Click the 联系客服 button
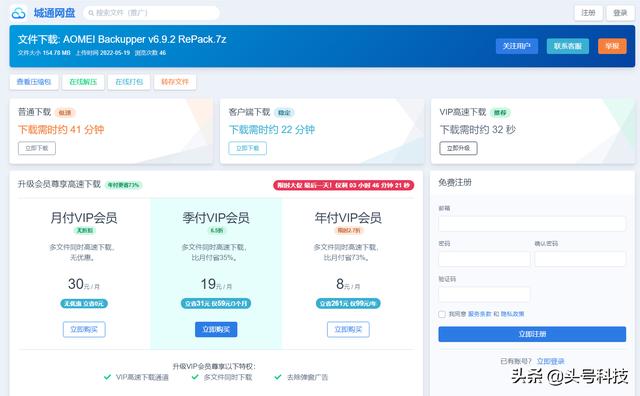This screenshot has height=396, width=640. tap(568, 46)
